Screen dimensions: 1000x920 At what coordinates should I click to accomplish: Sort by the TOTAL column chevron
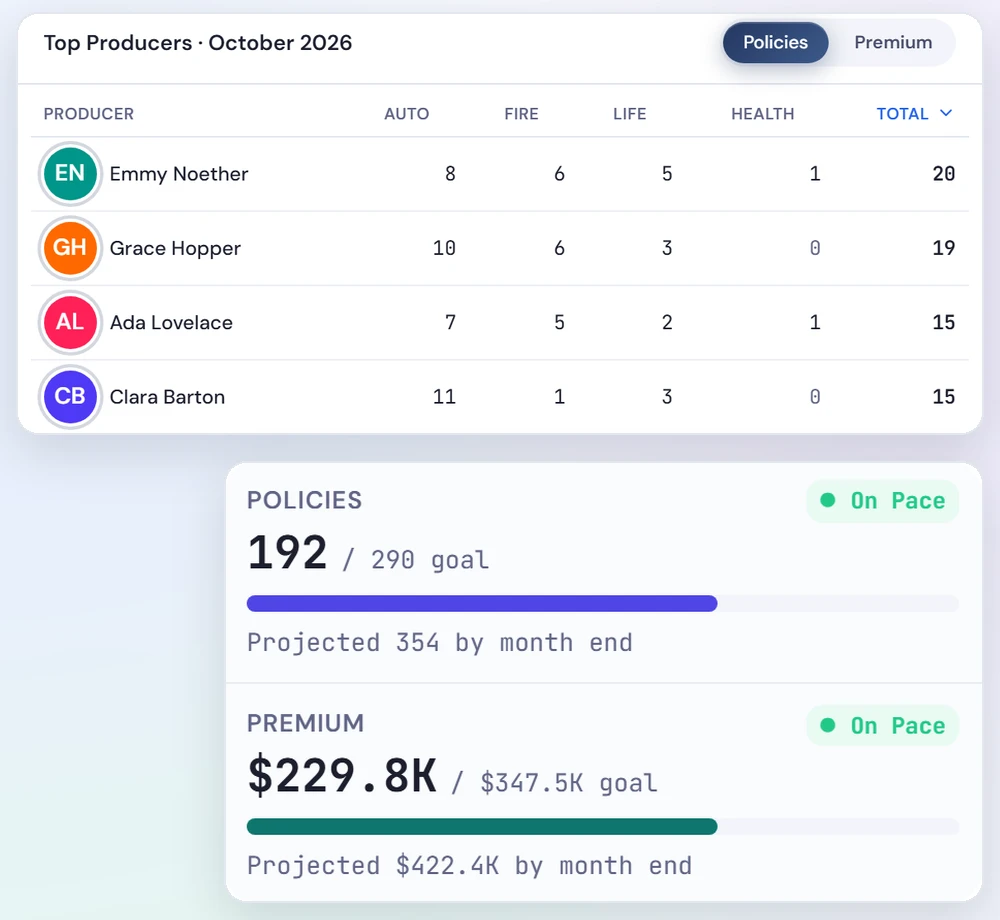click(x=946, y=113)
